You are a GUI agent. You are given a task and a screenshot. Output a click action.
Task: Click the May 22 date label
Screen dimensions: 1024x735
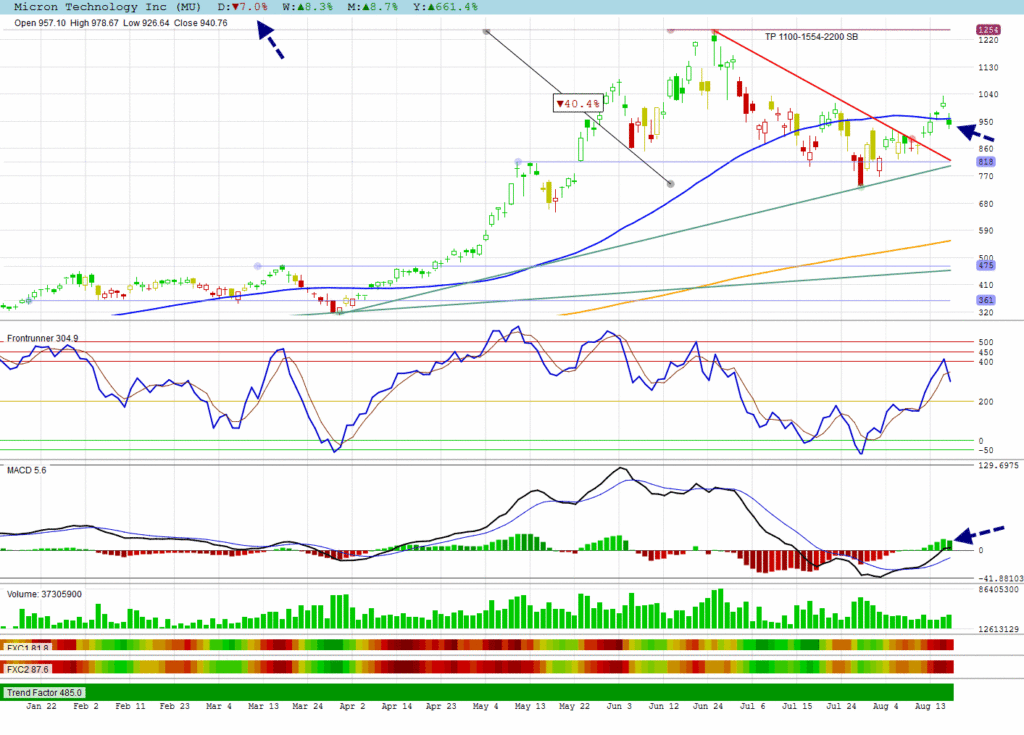574,706
